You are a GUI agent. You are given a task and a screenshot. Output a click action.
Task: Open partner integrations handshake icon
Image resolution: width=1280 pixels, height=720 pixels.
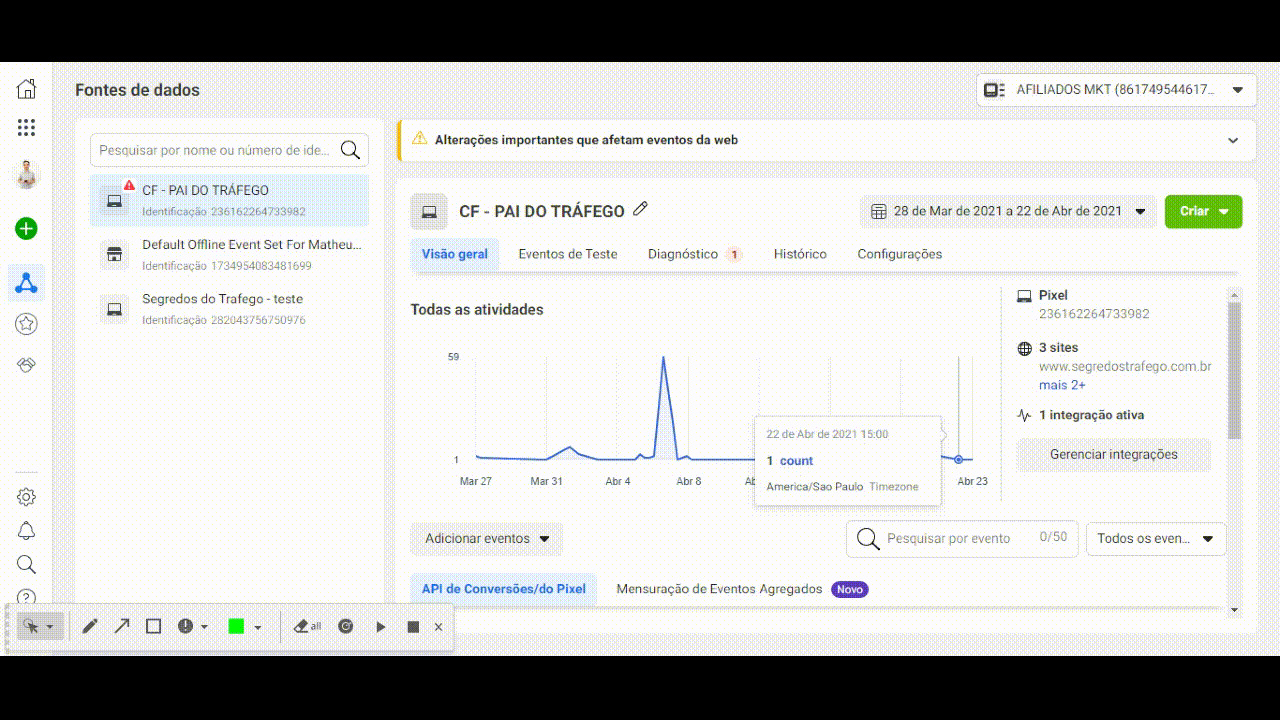27,366
